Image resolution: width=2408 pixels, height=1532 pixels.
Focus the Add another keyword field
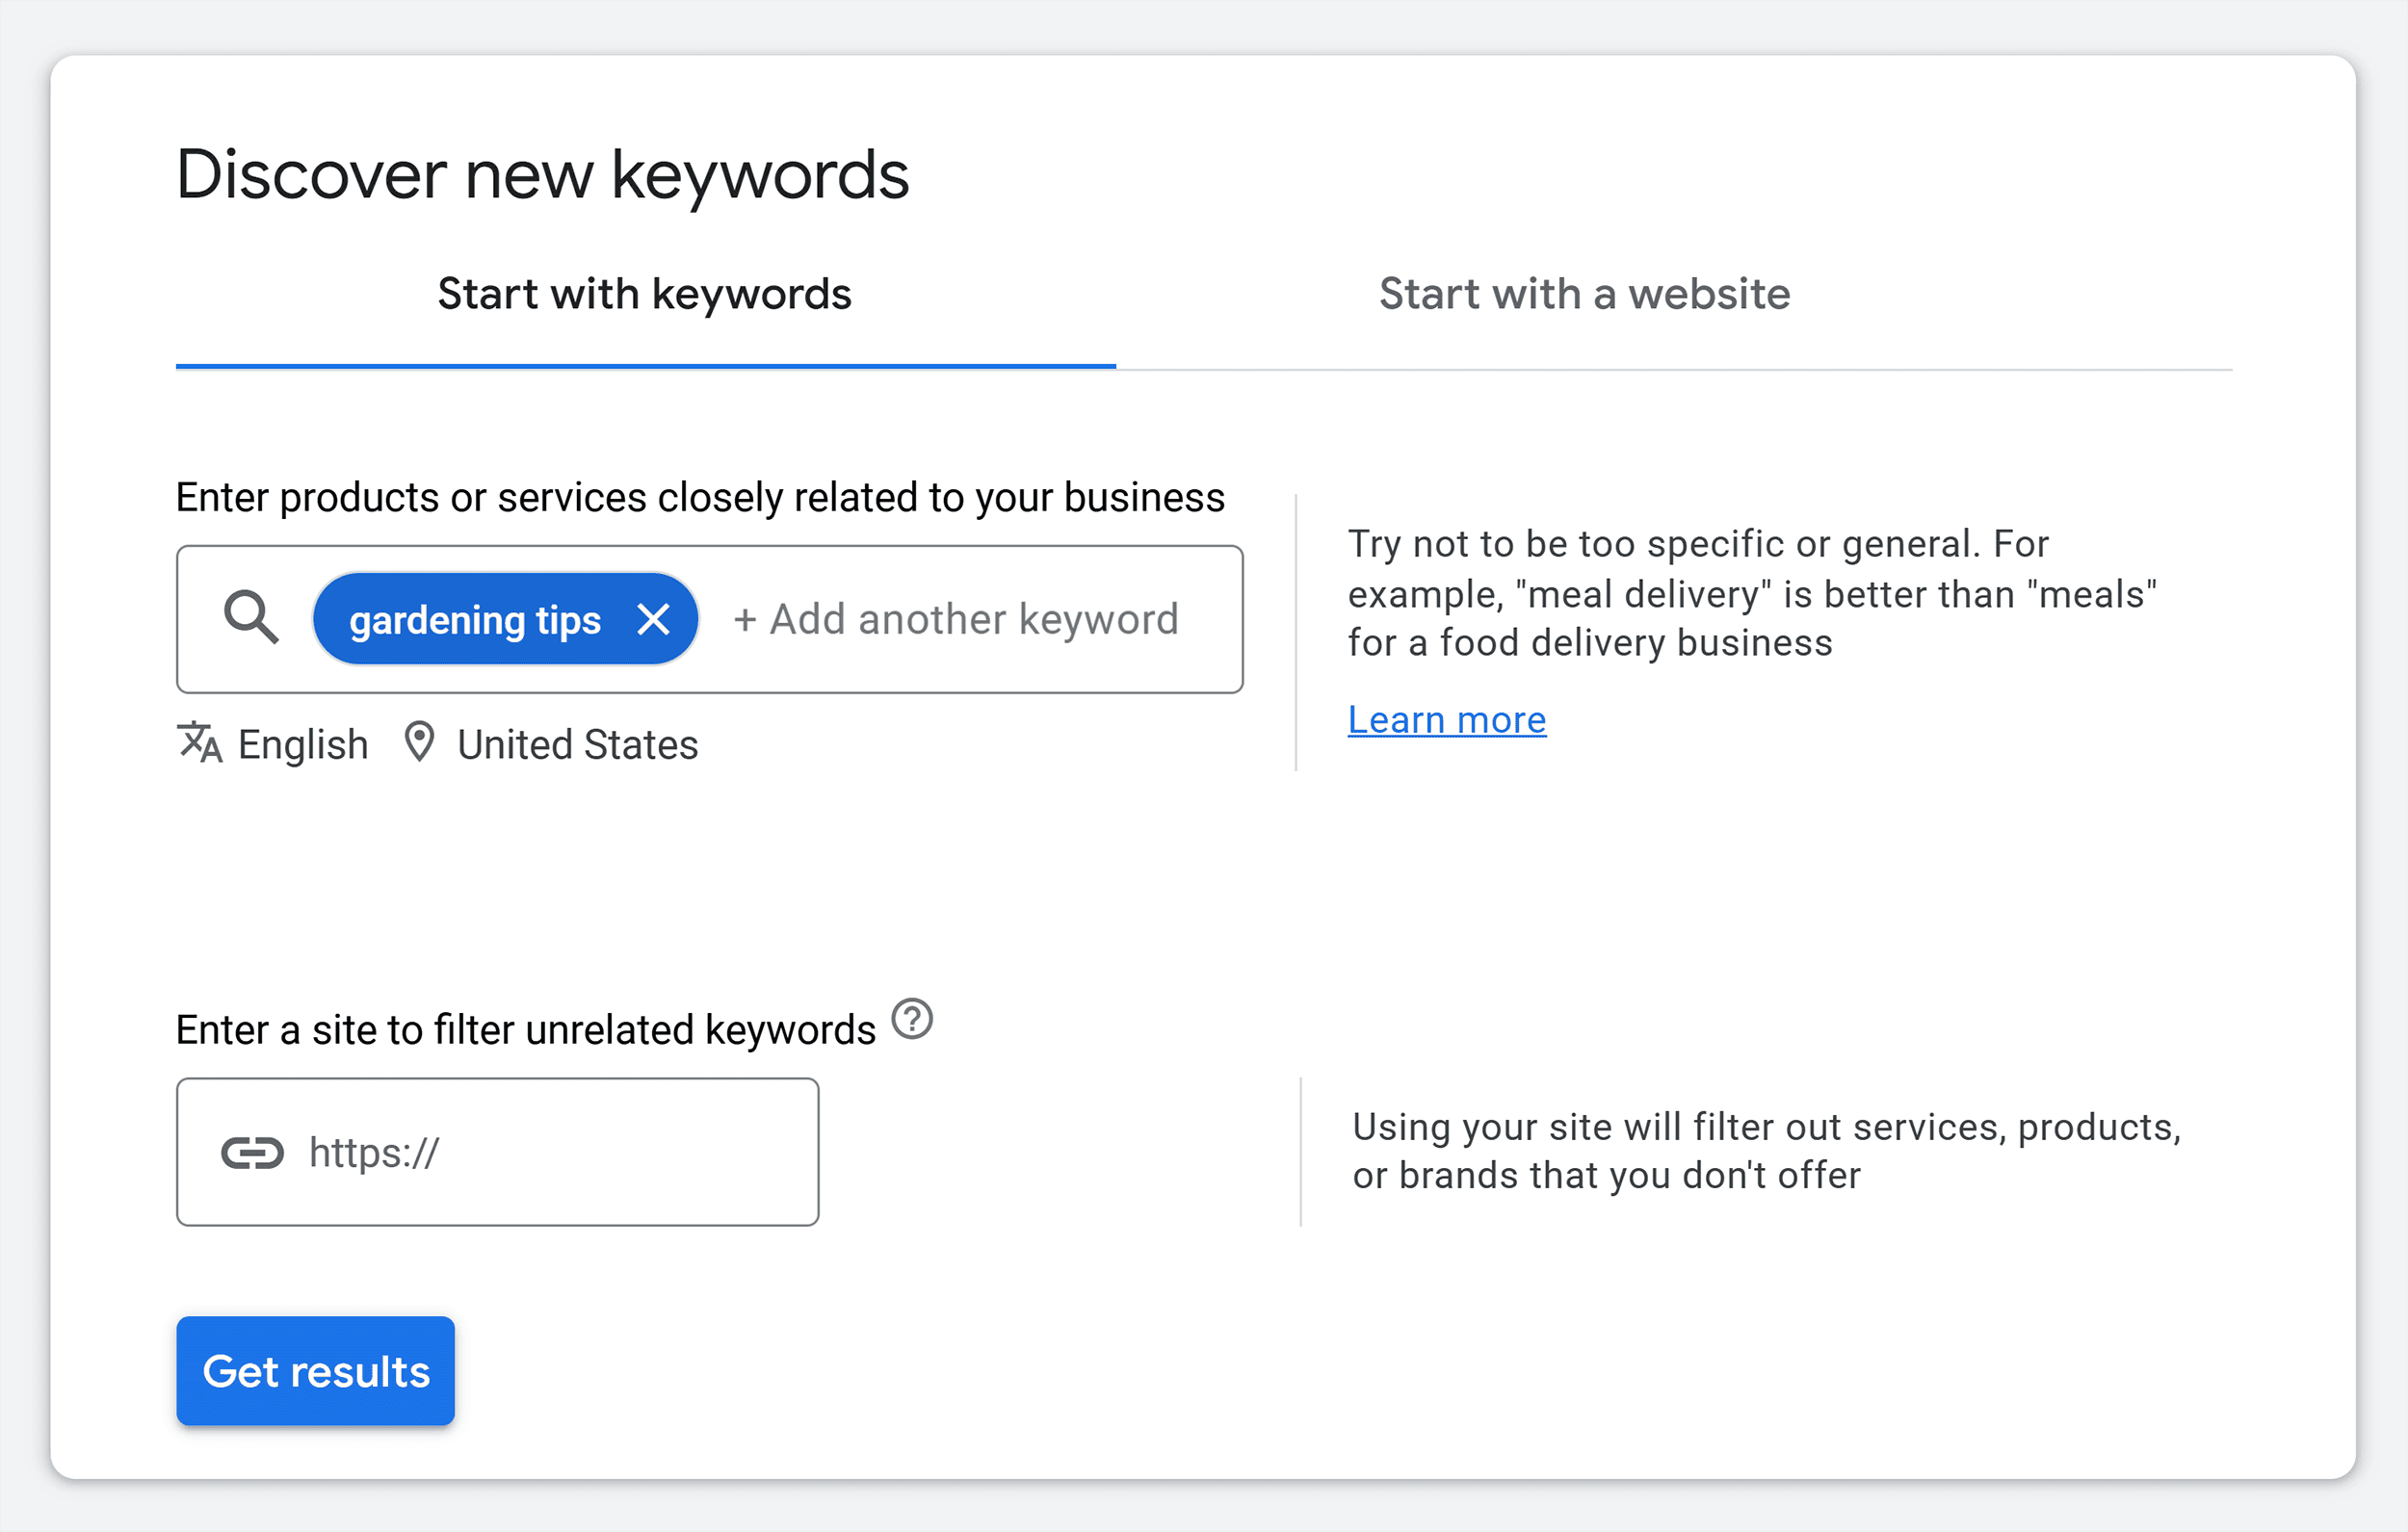click(x=956, y=620)
